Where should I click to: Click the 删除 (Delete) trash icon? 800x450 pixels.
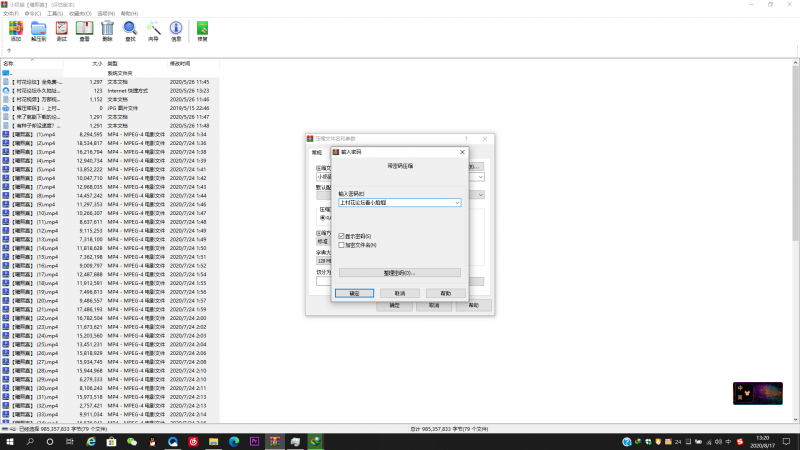click(x=108, y=30)
